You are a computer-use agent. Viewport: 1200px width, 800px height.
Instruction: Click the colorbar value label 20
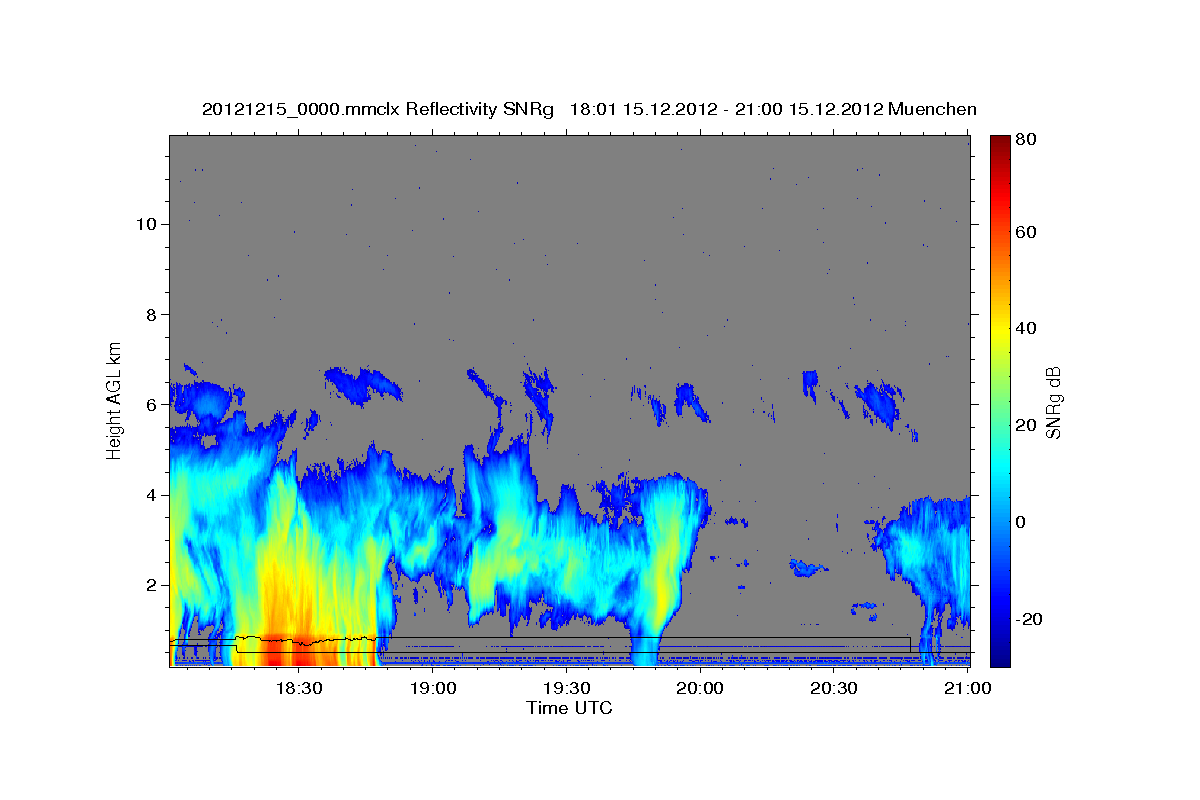1024,425
